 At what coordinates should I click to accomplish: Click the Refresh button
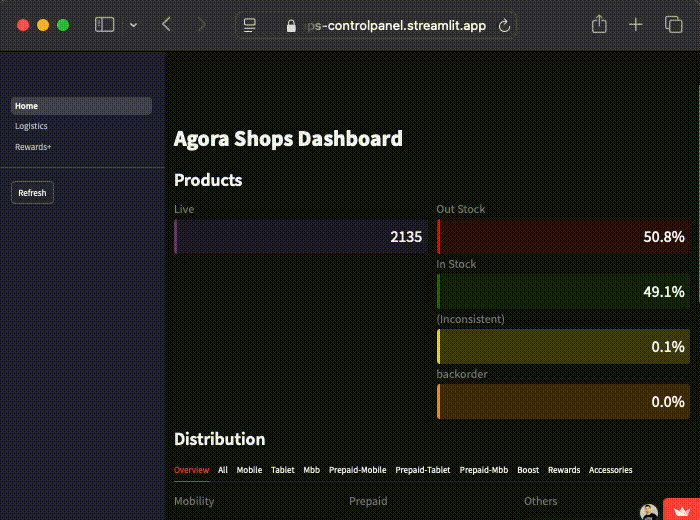[x=32, y=192]
